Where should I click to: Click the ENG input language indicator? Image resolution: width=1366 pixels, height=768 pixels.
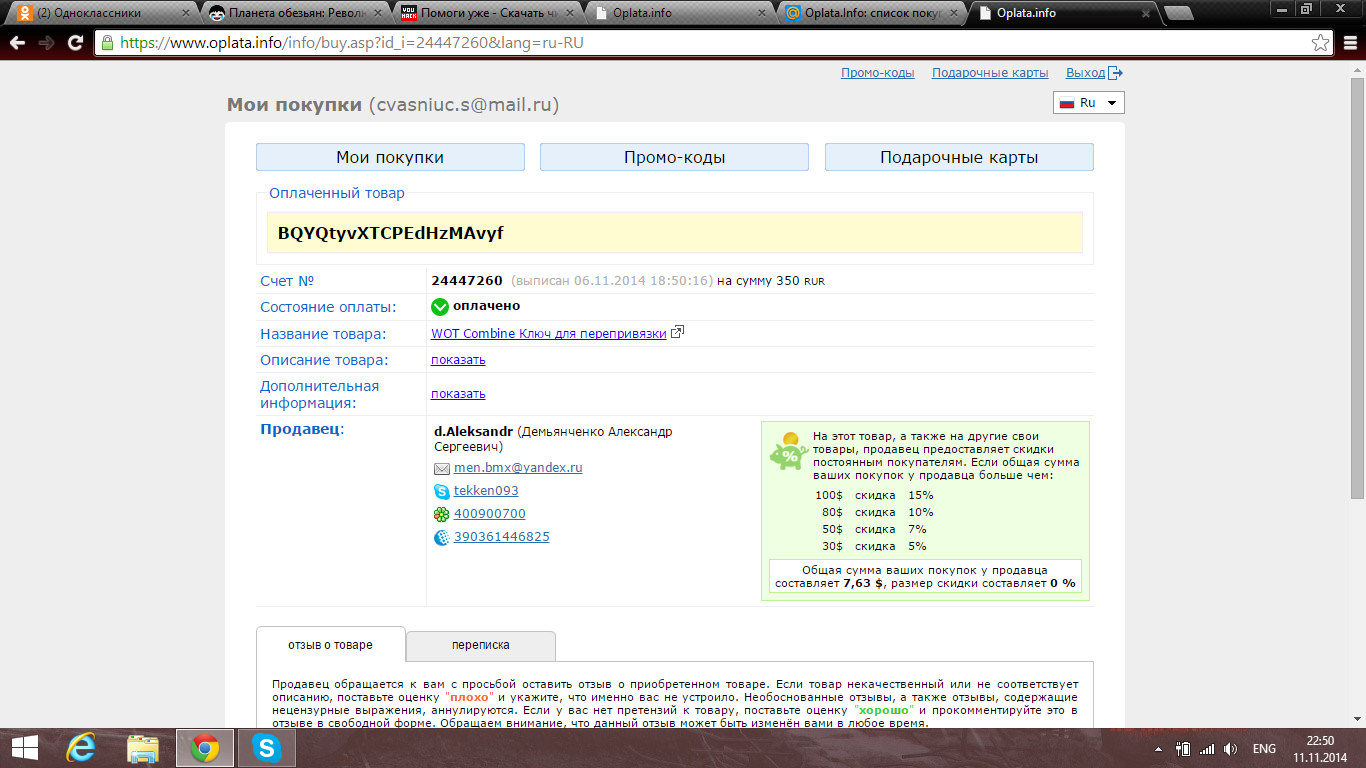pyautogui.click(x=1264, y=749)
